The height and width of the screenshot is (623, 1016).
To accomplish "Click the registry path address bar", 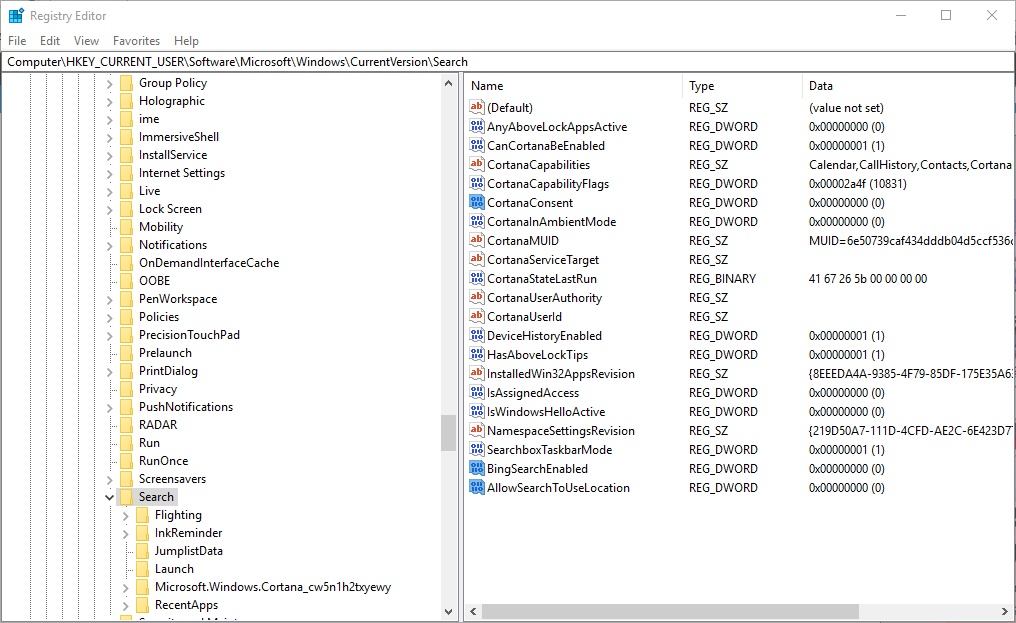I will click(507, 62).
